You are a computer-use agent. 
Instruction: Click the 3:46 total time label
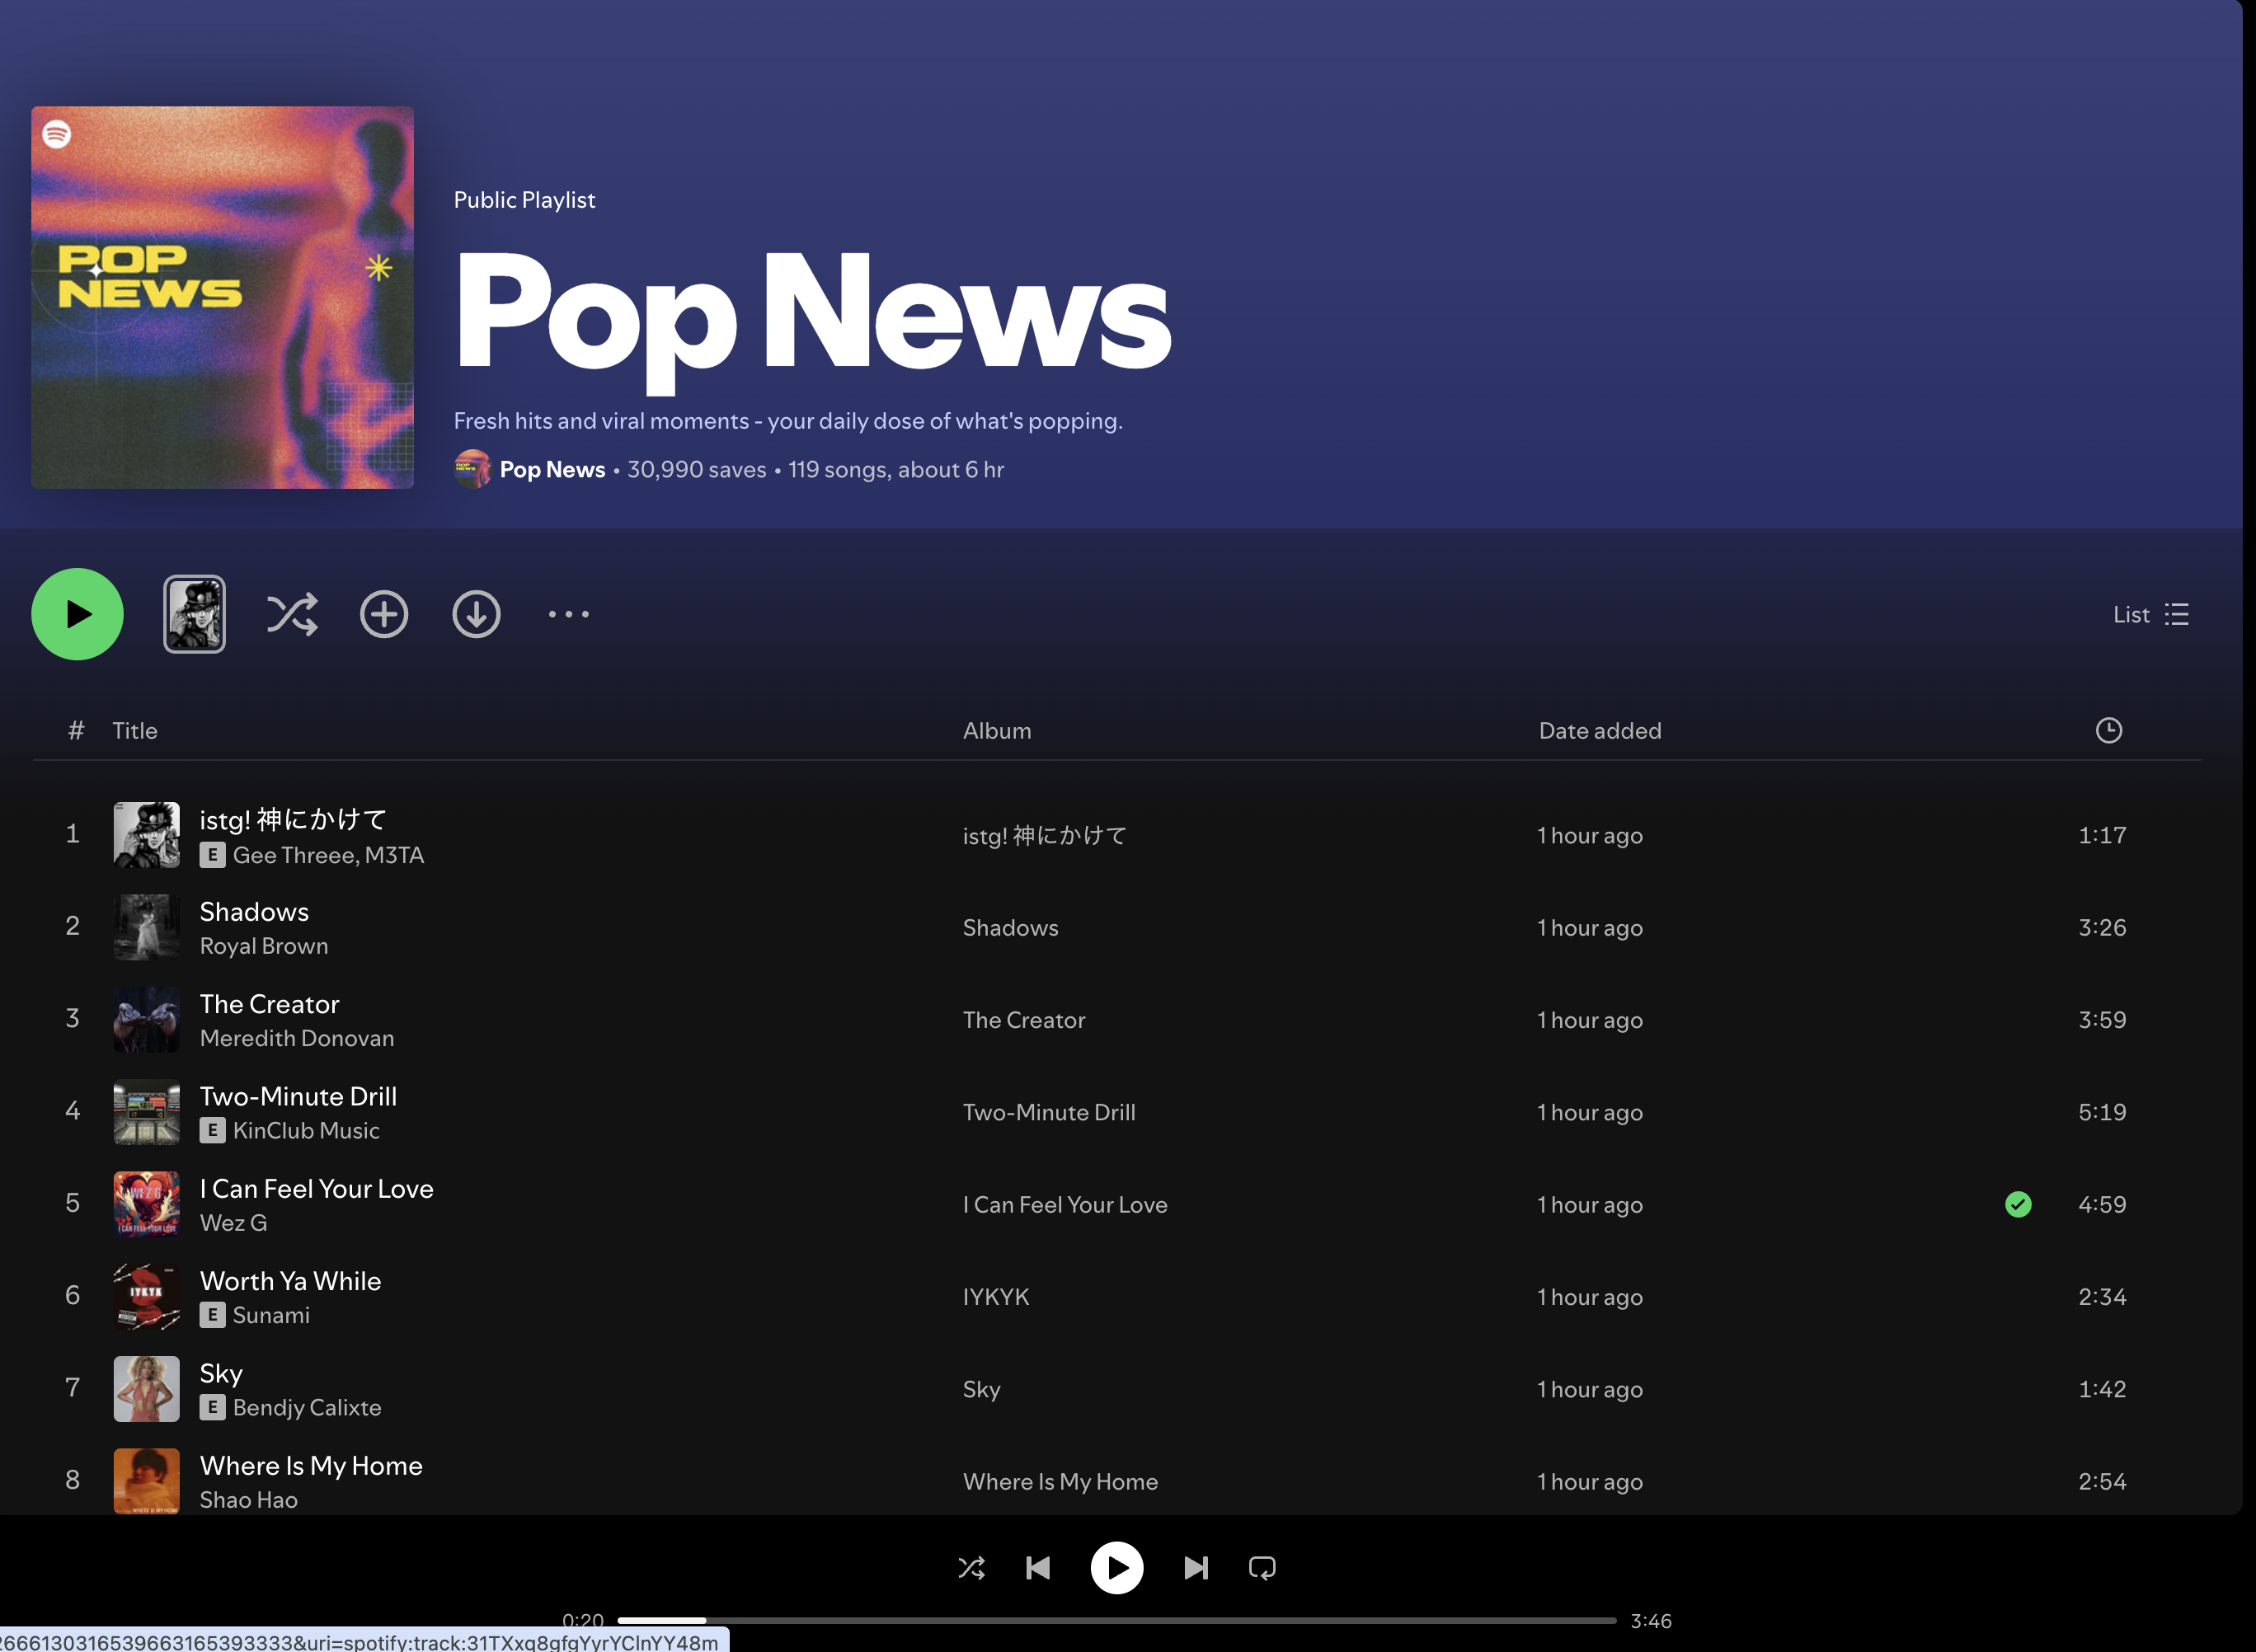click(1651, 1621)
